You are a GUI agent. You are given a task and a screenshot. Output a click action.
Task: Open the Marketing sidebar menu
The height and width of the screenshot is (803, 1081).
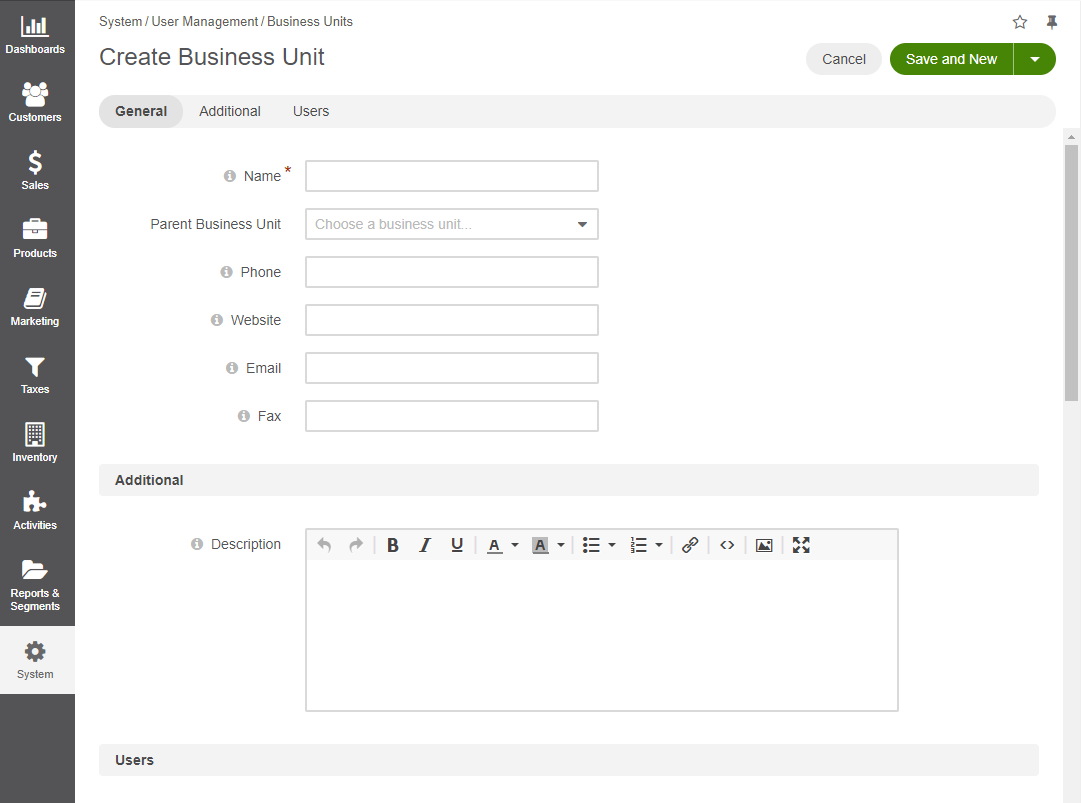coord(35,307)
